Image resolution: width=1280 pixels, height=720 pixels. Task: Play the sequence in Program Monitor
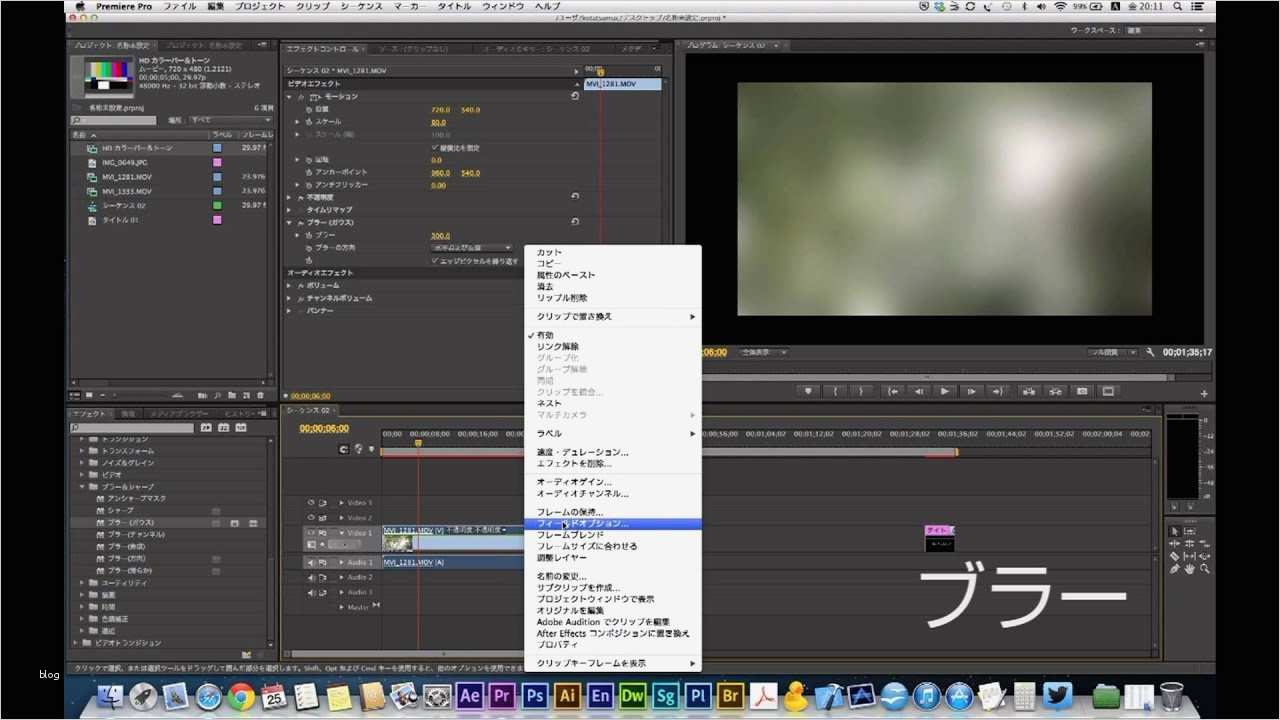[x=944, y=391]
